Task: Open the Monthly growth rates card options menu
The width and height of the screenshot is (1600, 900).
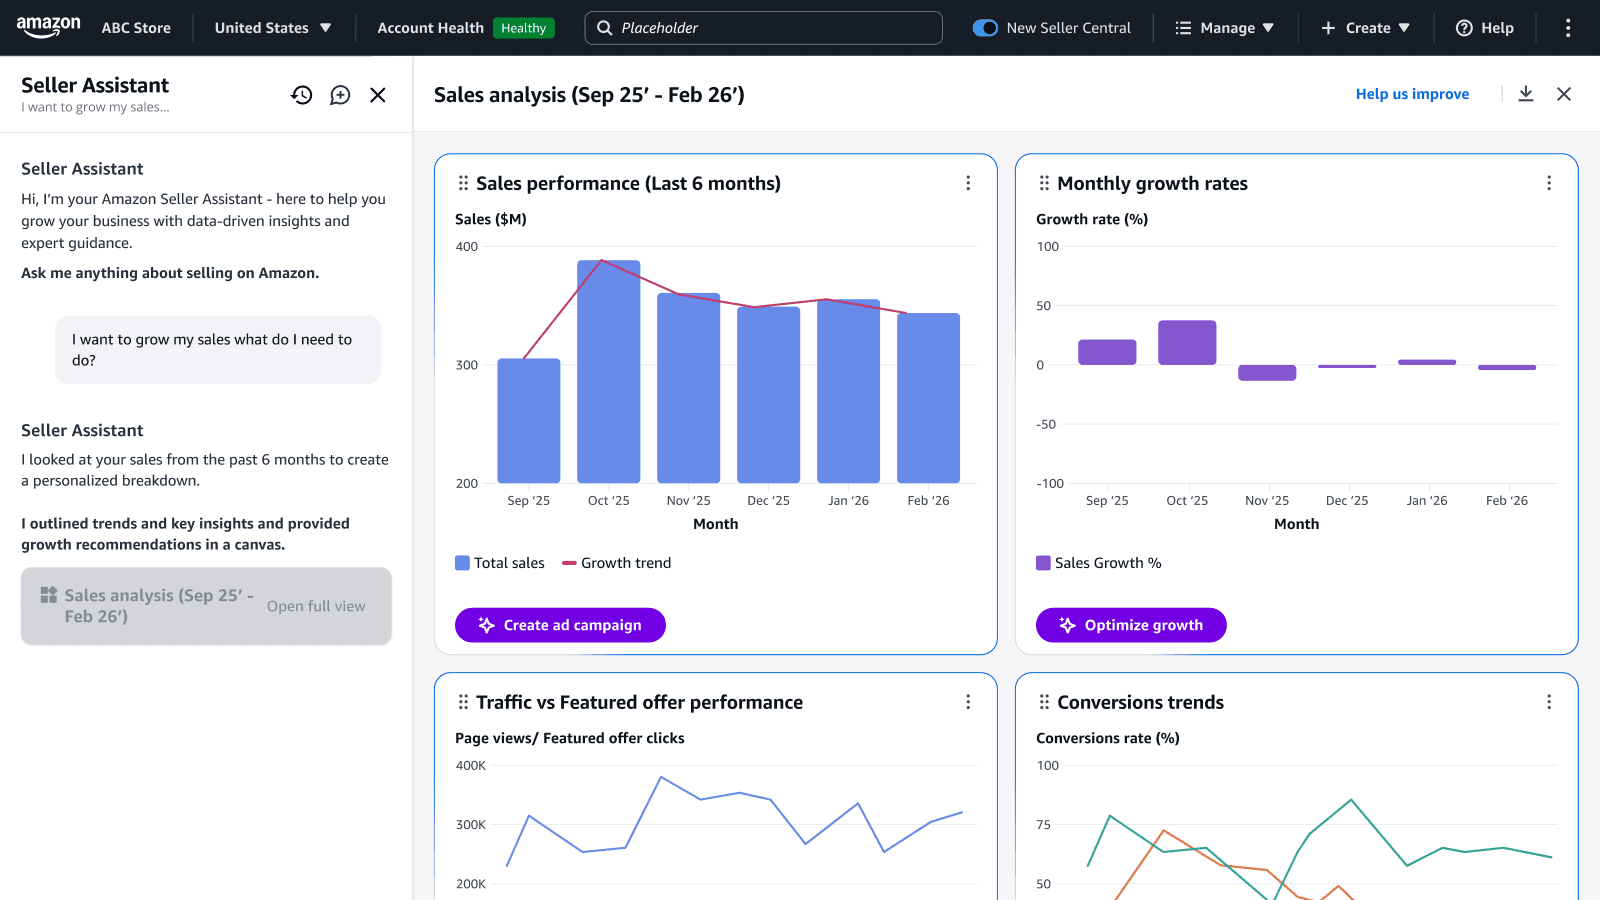Action: coord(1548,183)
